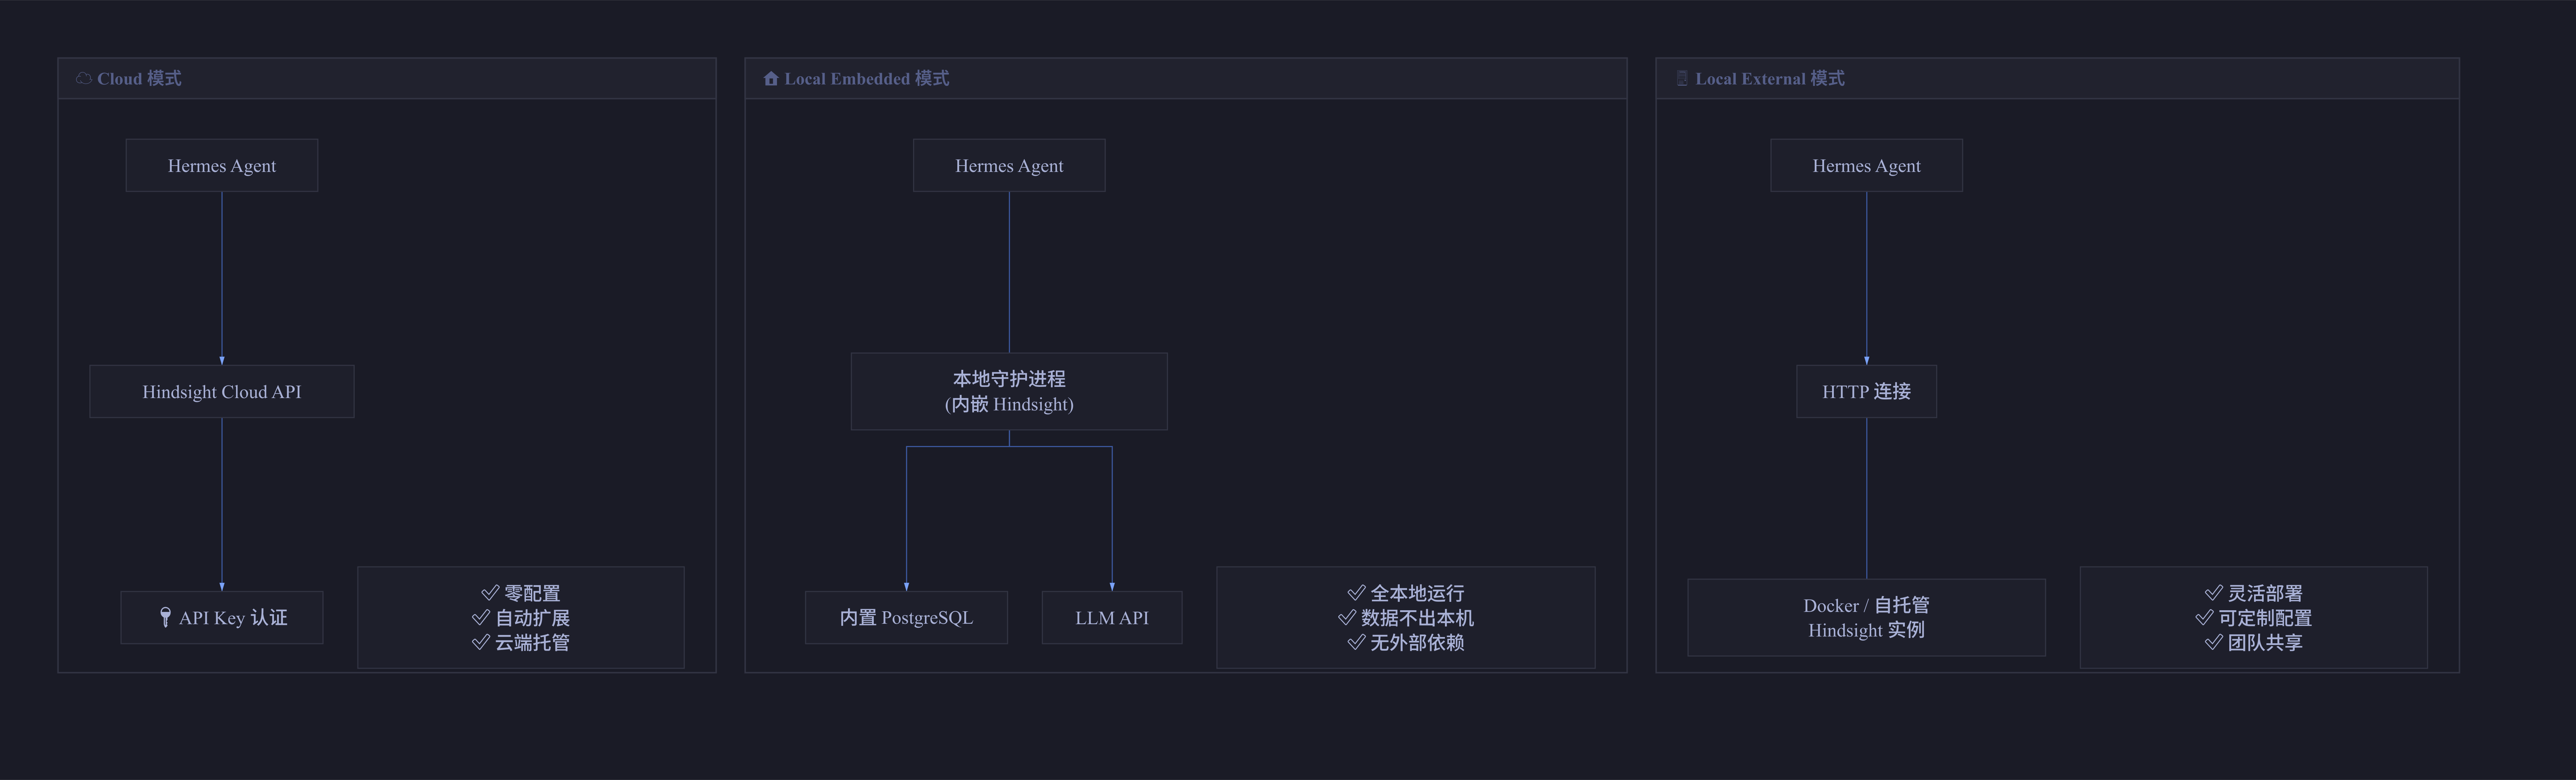The height and width of the screenshot is (780, 2576).
Task: Click the 本地守护进程 (内嵌 Hindsight) node
Action: pos(1009,391)
